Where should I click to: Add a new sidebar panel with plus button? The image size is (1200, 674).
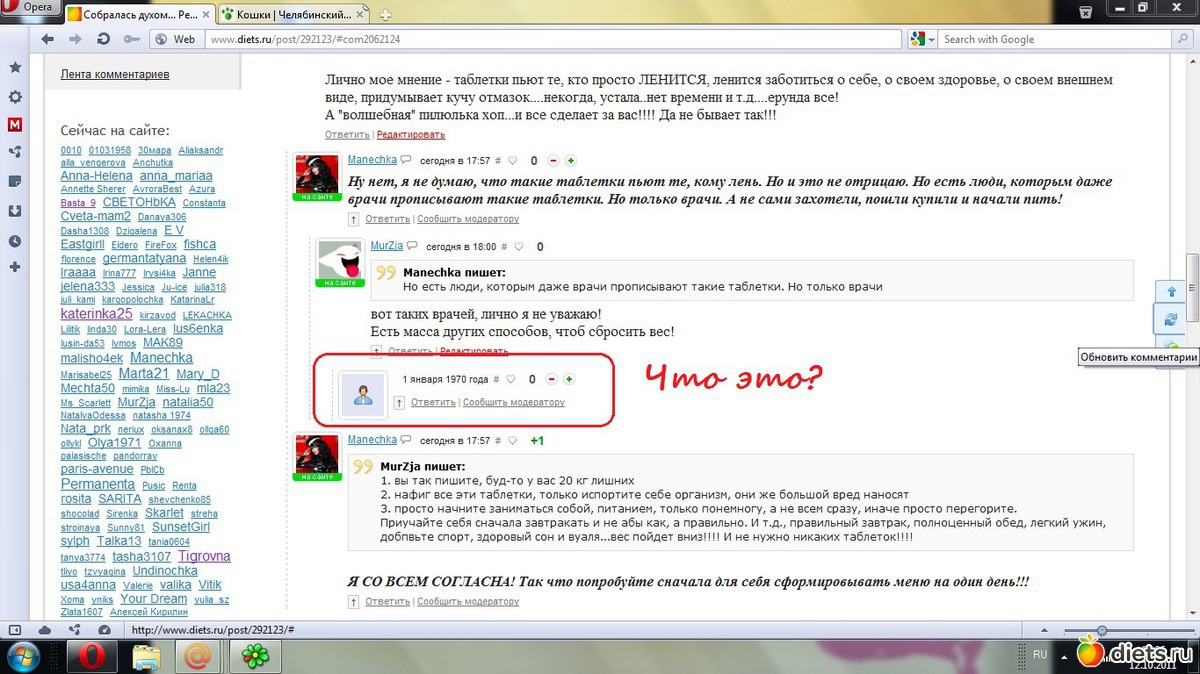pyautogui.click(x=15, y=268)
